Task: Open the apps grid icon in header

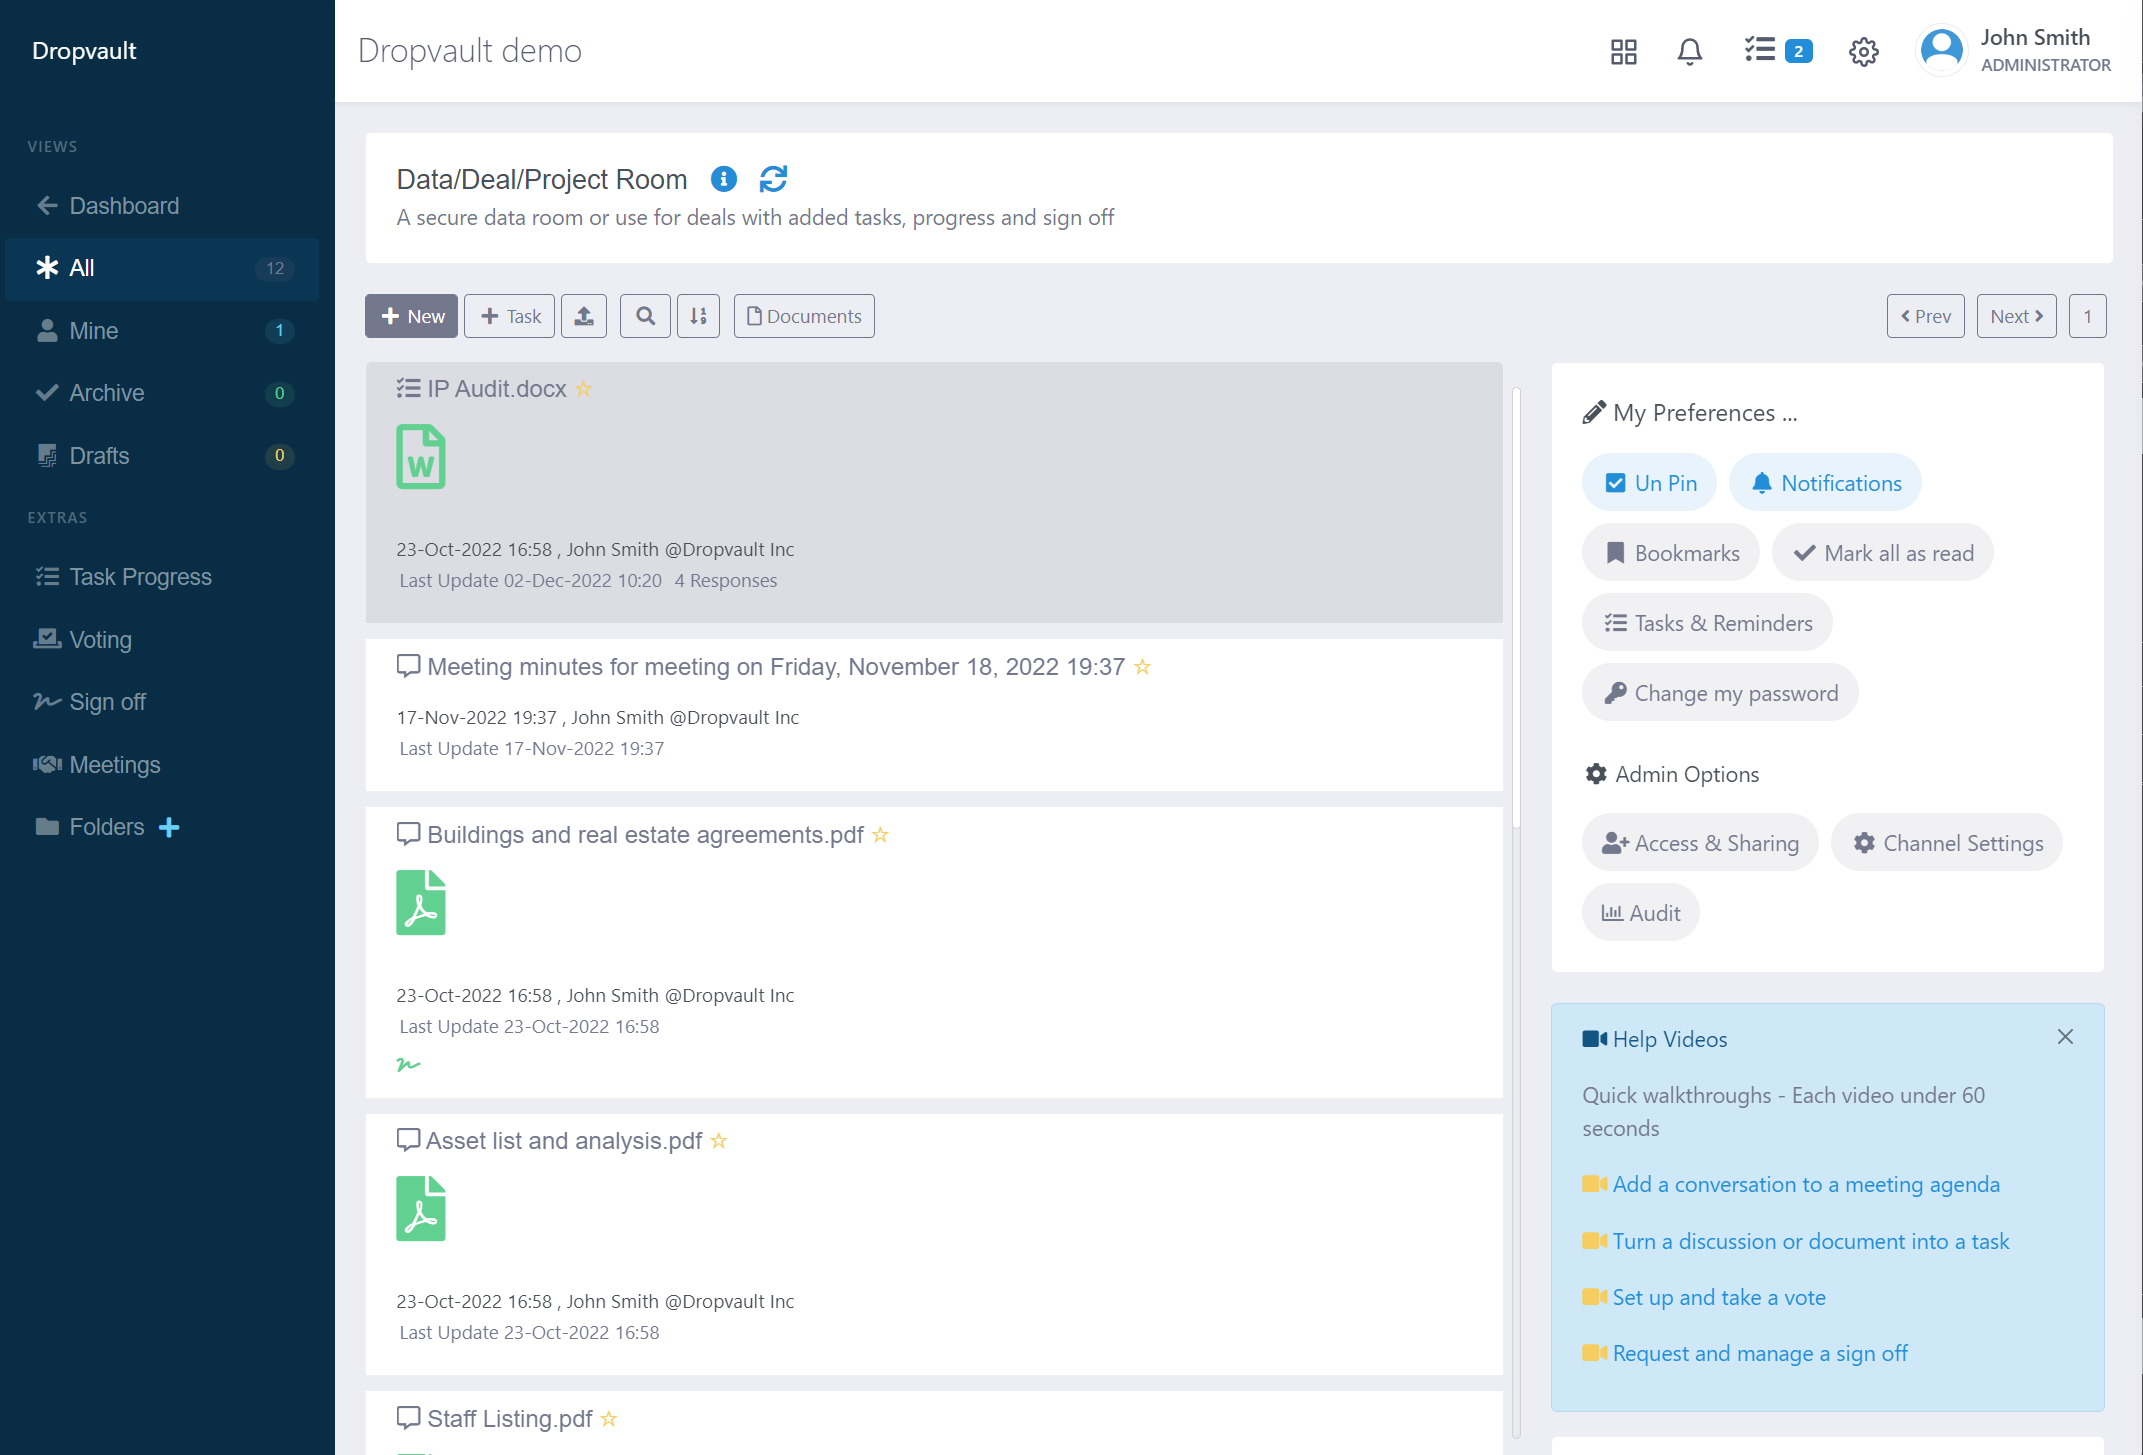Action: tap(1623, 51)
